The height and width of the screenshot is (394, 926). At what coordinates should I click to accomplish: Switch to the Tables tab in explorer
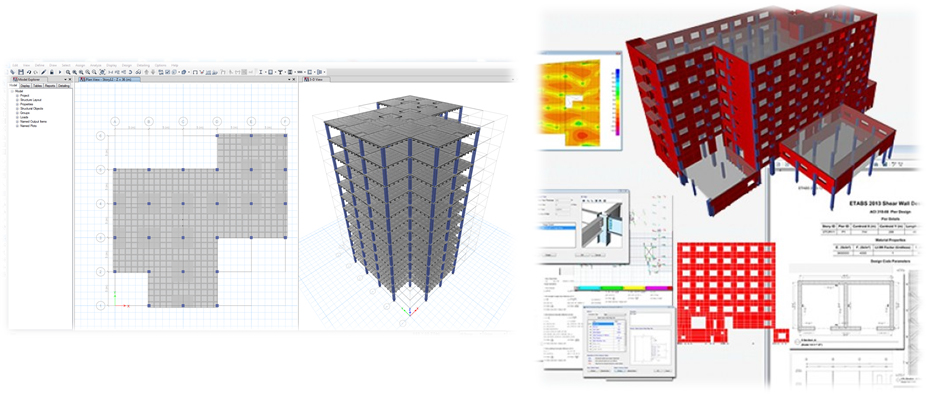[x=38, y=86]
